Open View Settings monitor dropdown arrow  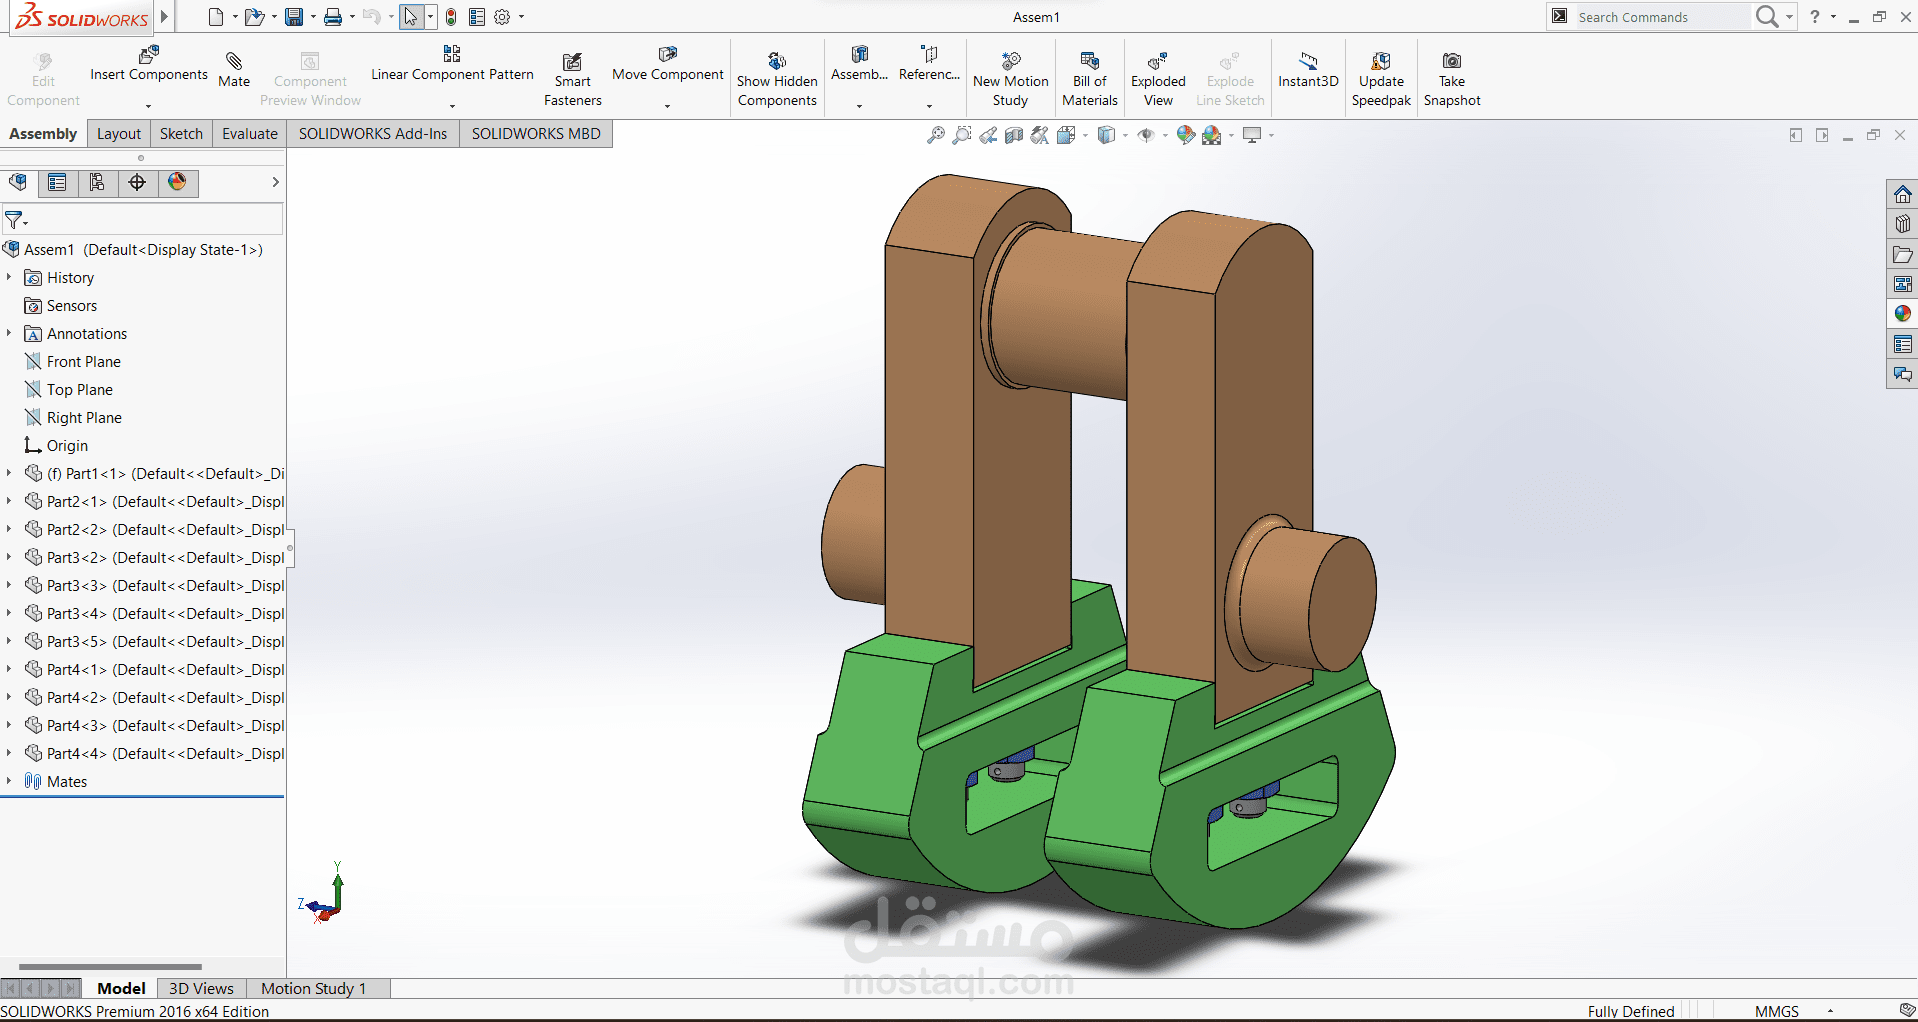point(1271,135)
